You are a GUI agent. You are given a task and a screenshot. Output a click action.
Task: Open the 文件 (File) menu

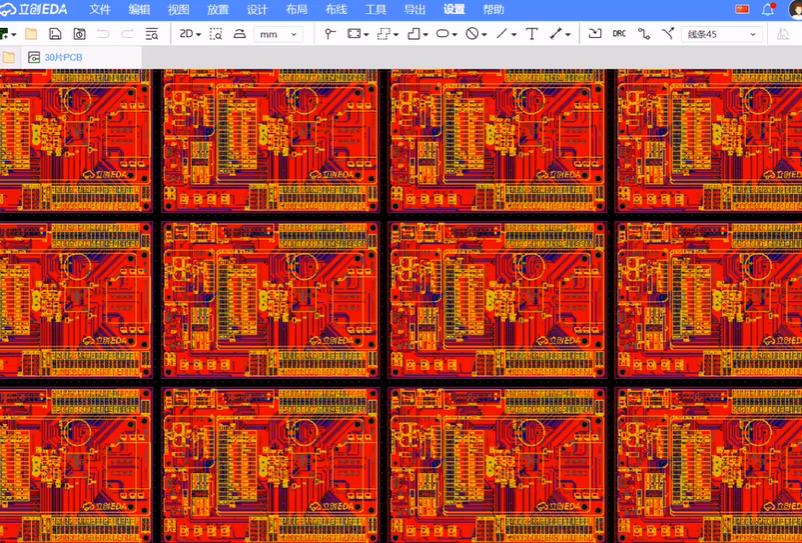click(x=100, y=9)
